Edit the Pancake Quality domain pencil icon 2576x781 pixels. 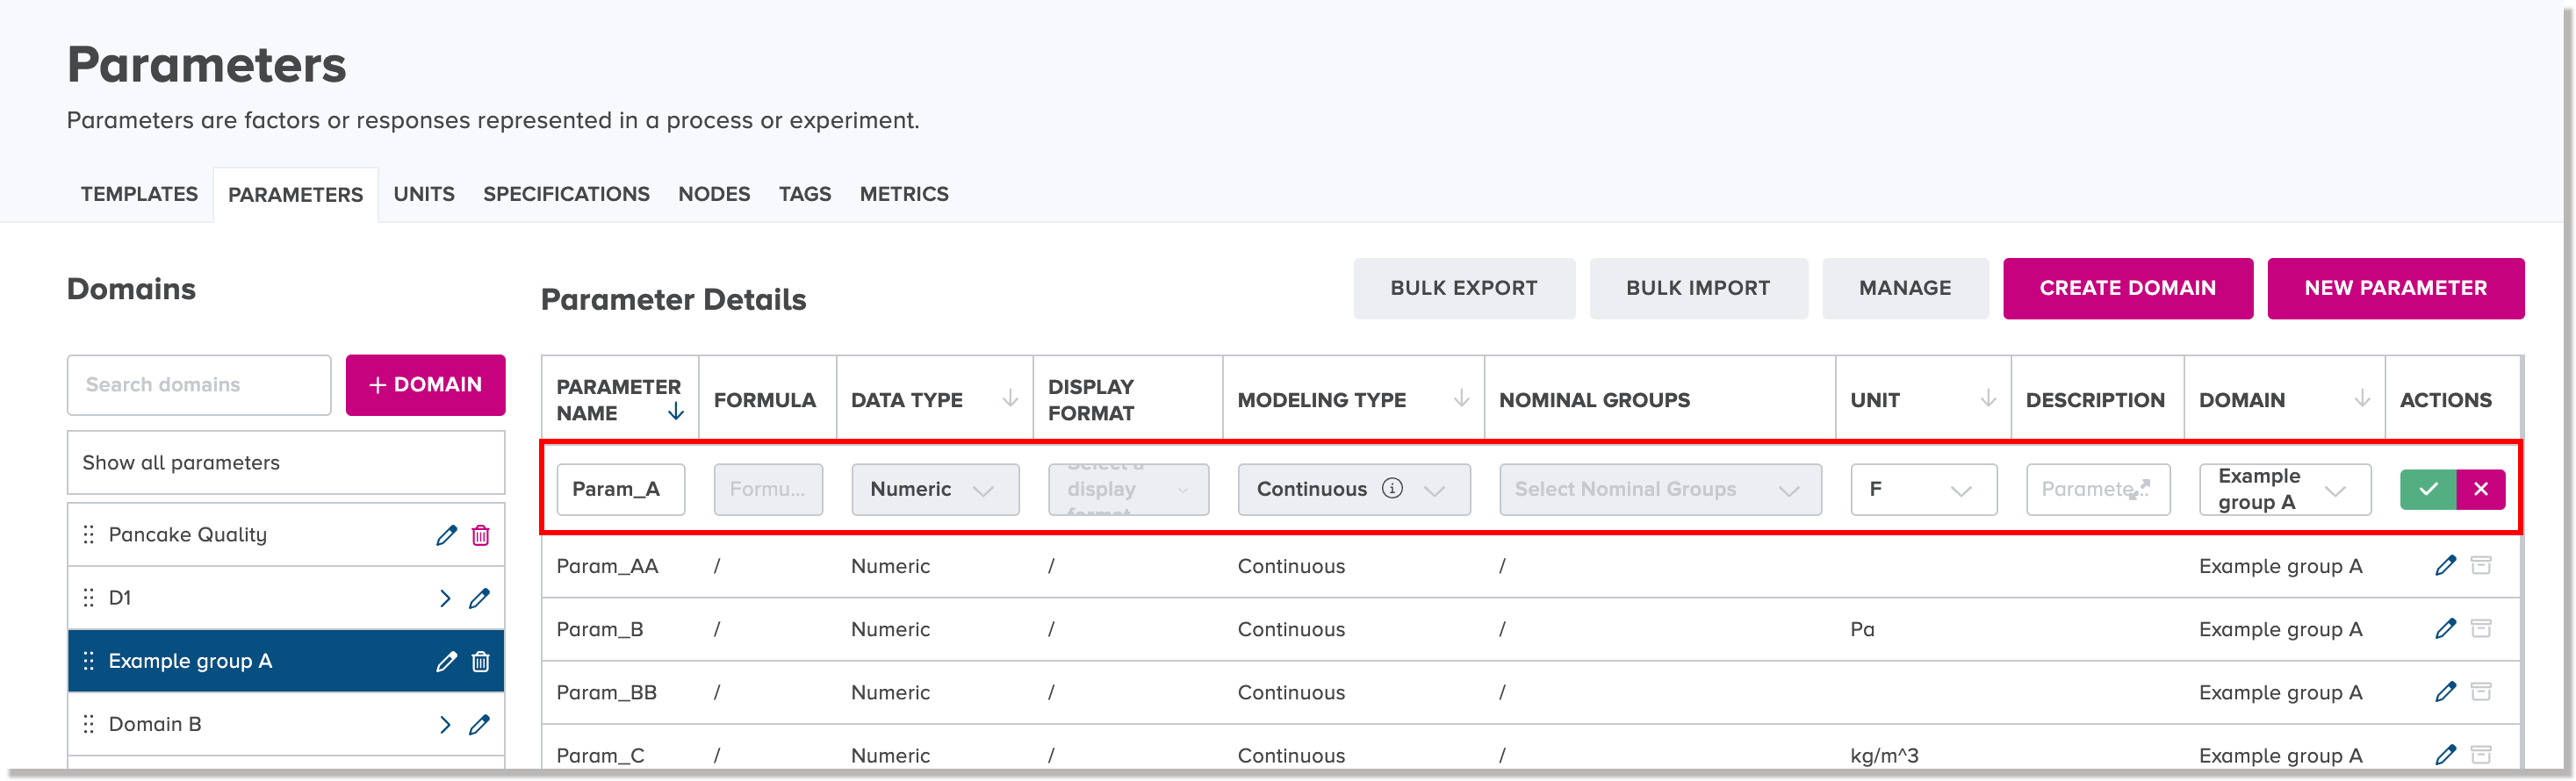pyautogui.click(x=446, y=535)
